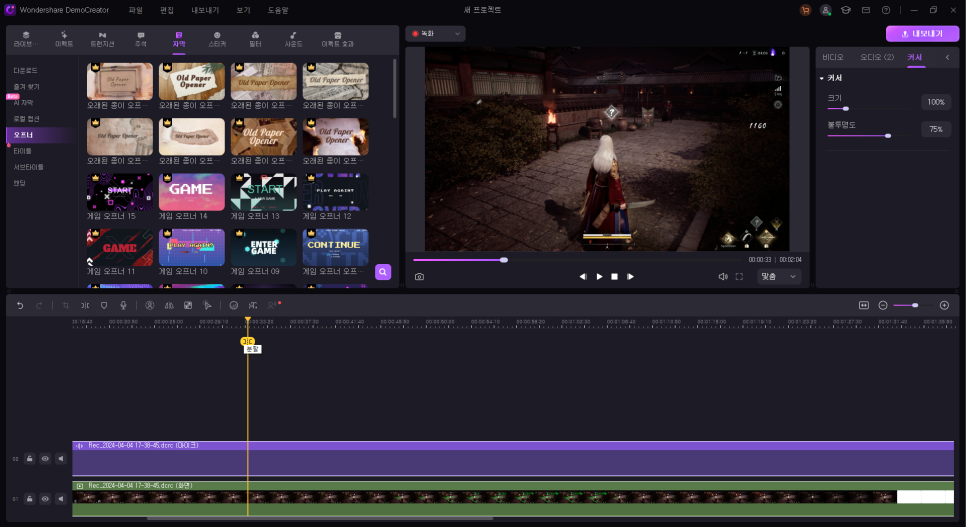The image size is (966, 527).
Task: Open the shopping cart icon
Action: (x=805, y=10)
